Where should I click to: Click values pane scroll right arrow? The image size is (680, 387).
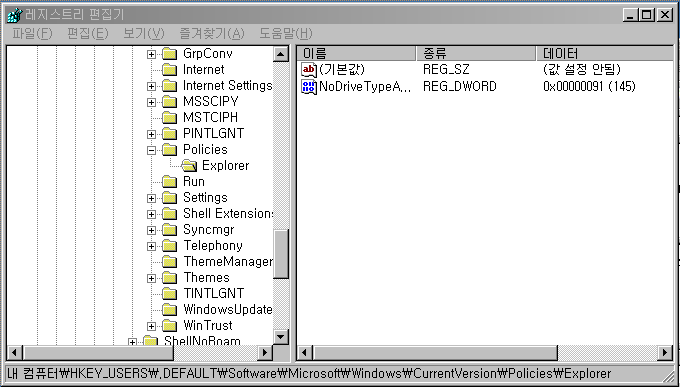(665, 352)
